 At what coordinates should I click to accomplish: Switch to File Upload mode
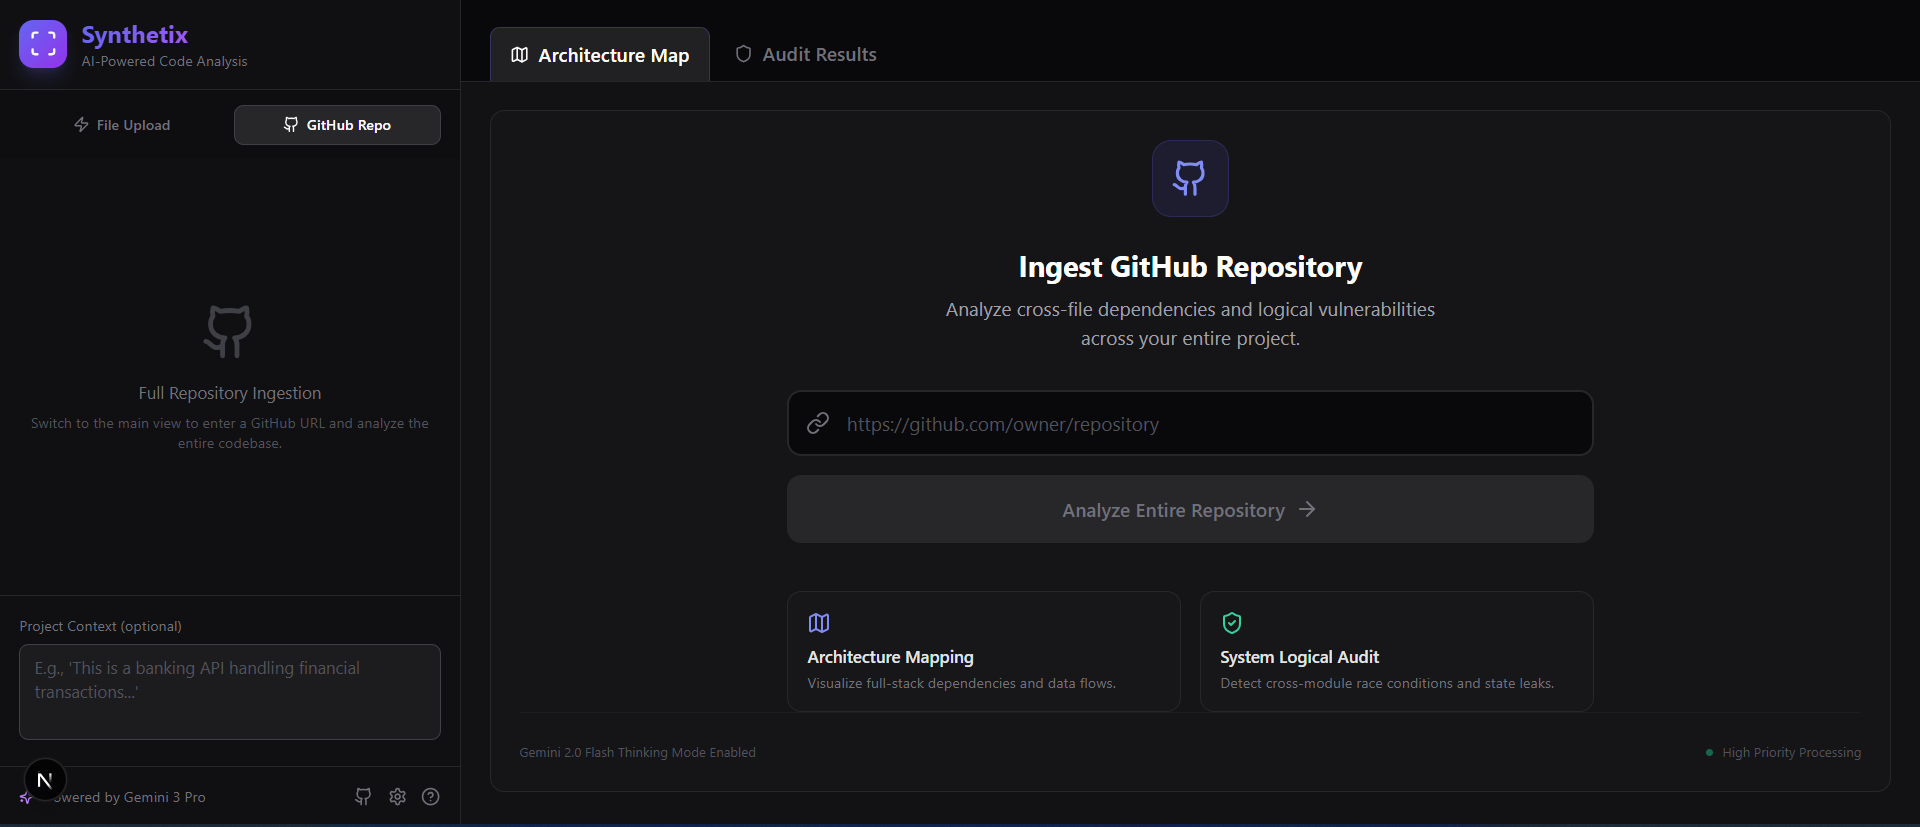click(122, 125)
